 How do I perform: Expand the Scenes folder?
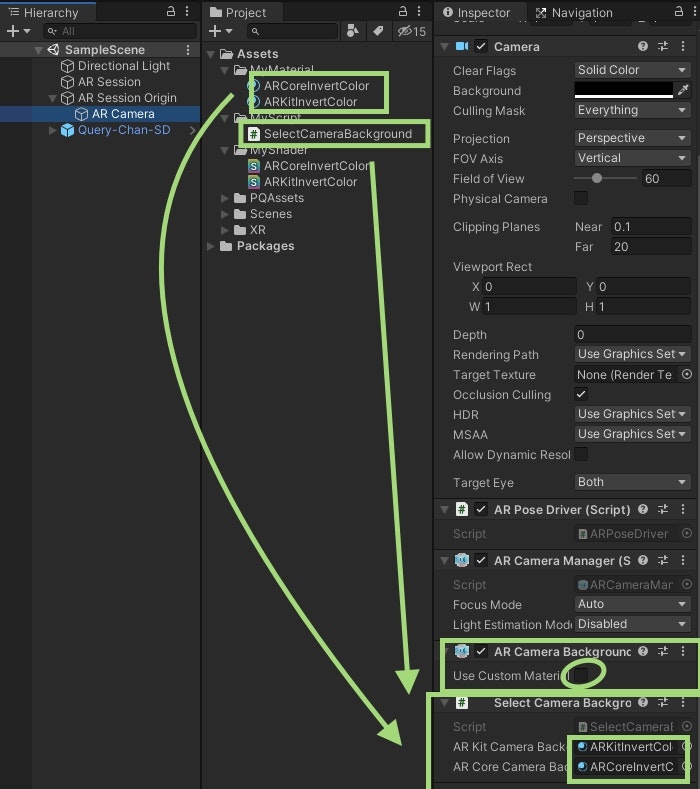pyautogui.click(x=225, y=214)
